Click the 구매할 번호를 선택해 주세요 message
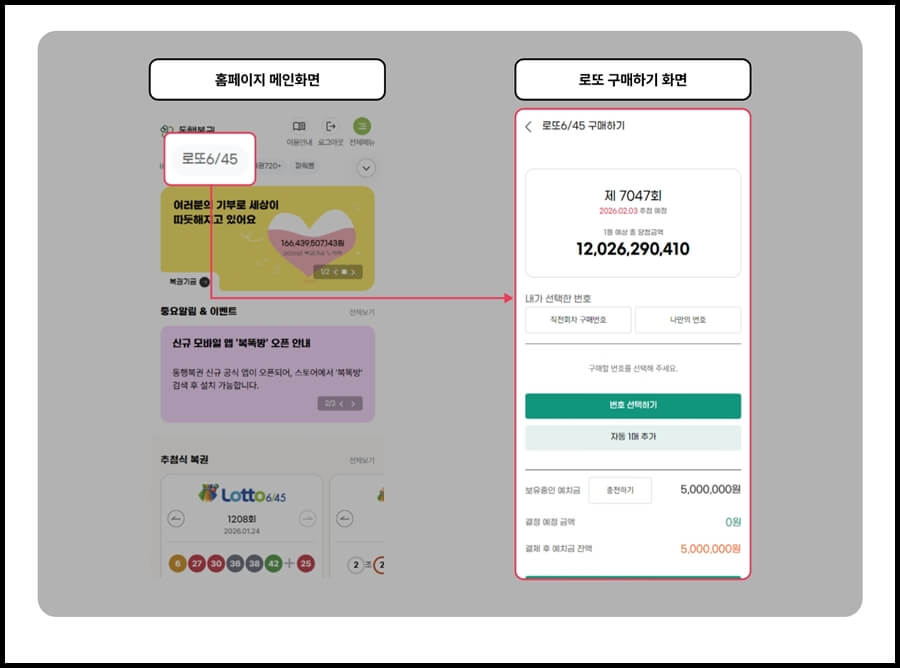900x668 pixels. point(633,368)
